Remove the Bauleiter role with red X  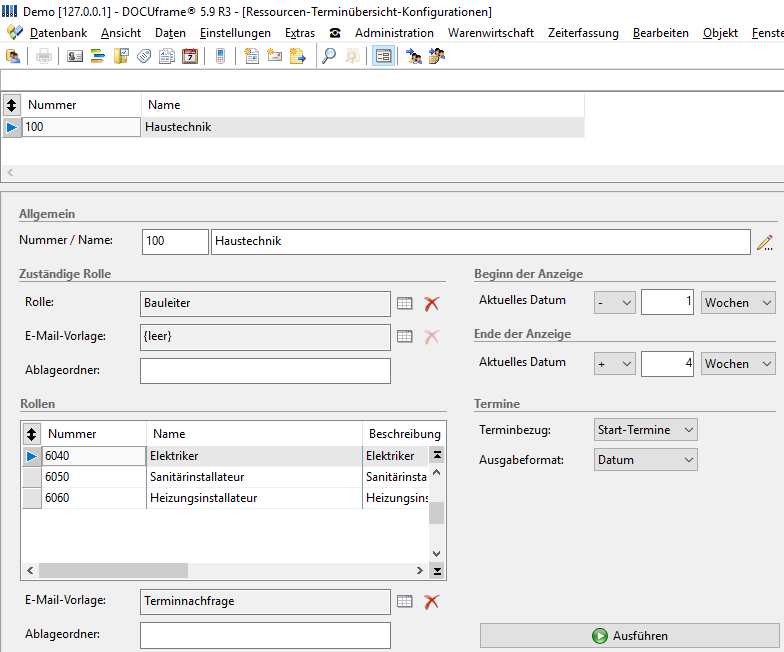click(x=432, y=304)
